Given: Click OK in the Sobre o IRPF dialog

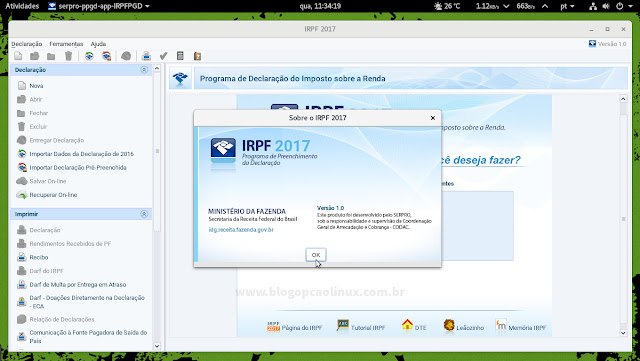Looking at the screenshot, I should [x=316, y=255].
